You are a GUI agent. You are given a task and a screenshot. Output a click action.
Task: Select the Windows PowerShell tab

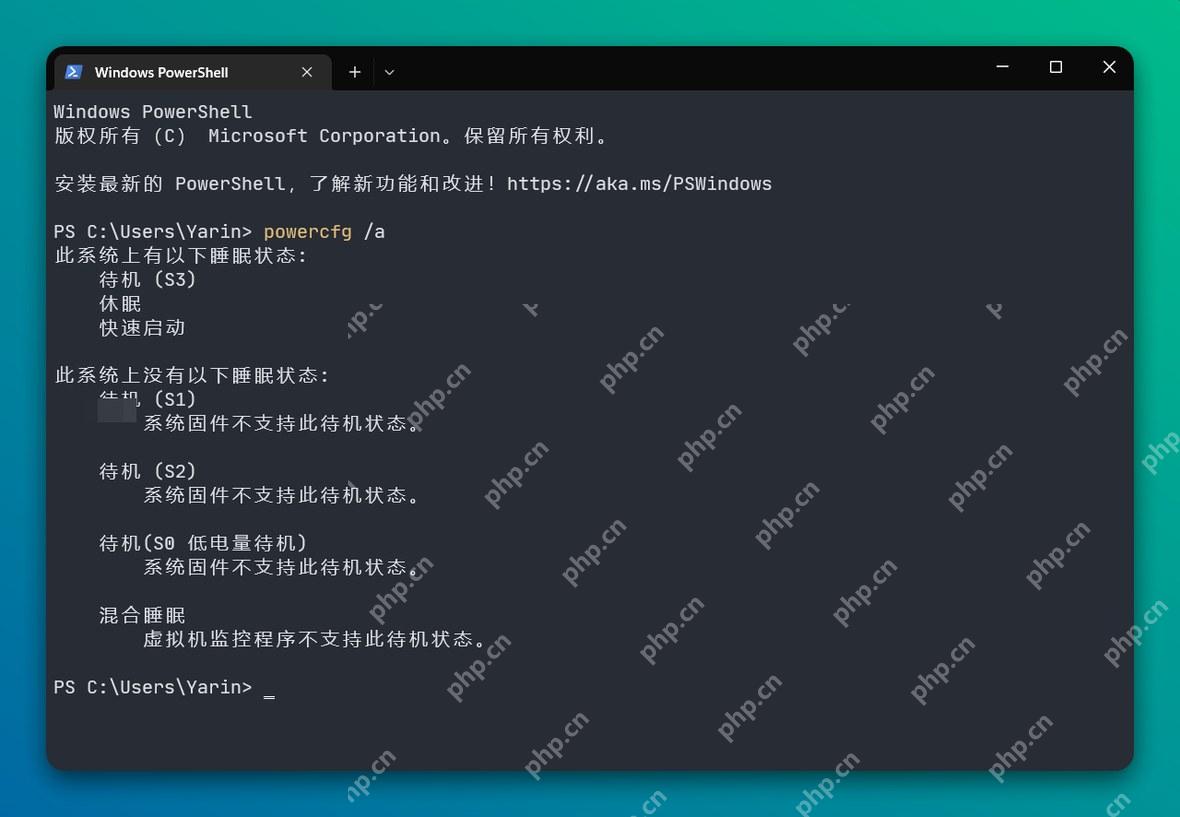pos(193,72)
